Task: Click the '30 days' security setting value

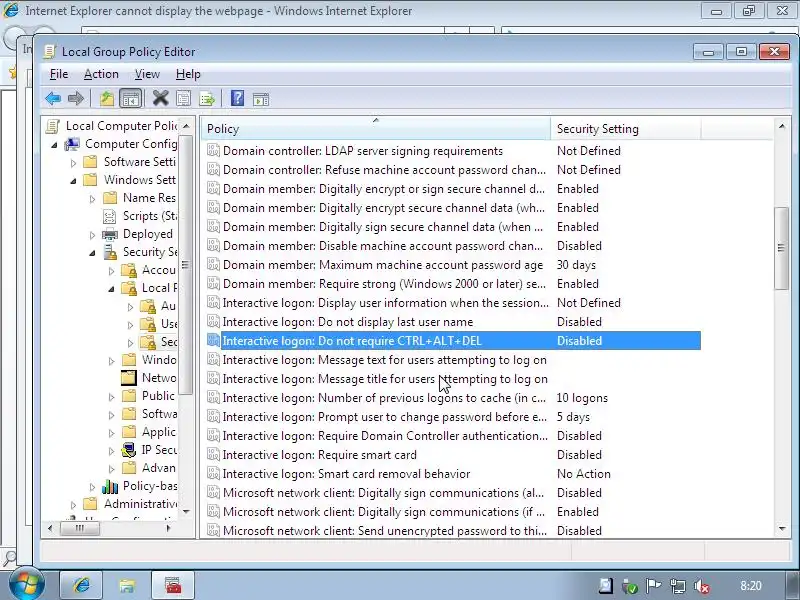Action: [x=576, y=265]
